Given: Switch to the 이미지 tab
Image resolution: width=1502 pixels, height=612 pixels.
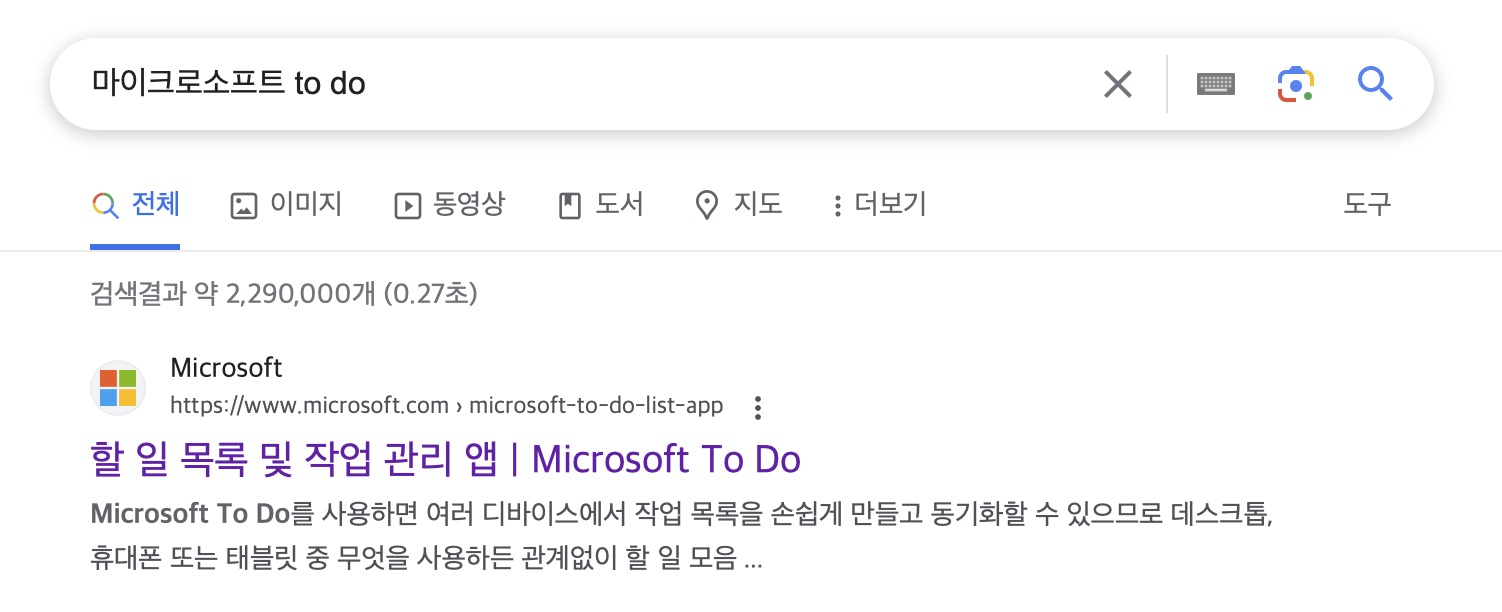Looking at the screenshot, I should (286, 206).
